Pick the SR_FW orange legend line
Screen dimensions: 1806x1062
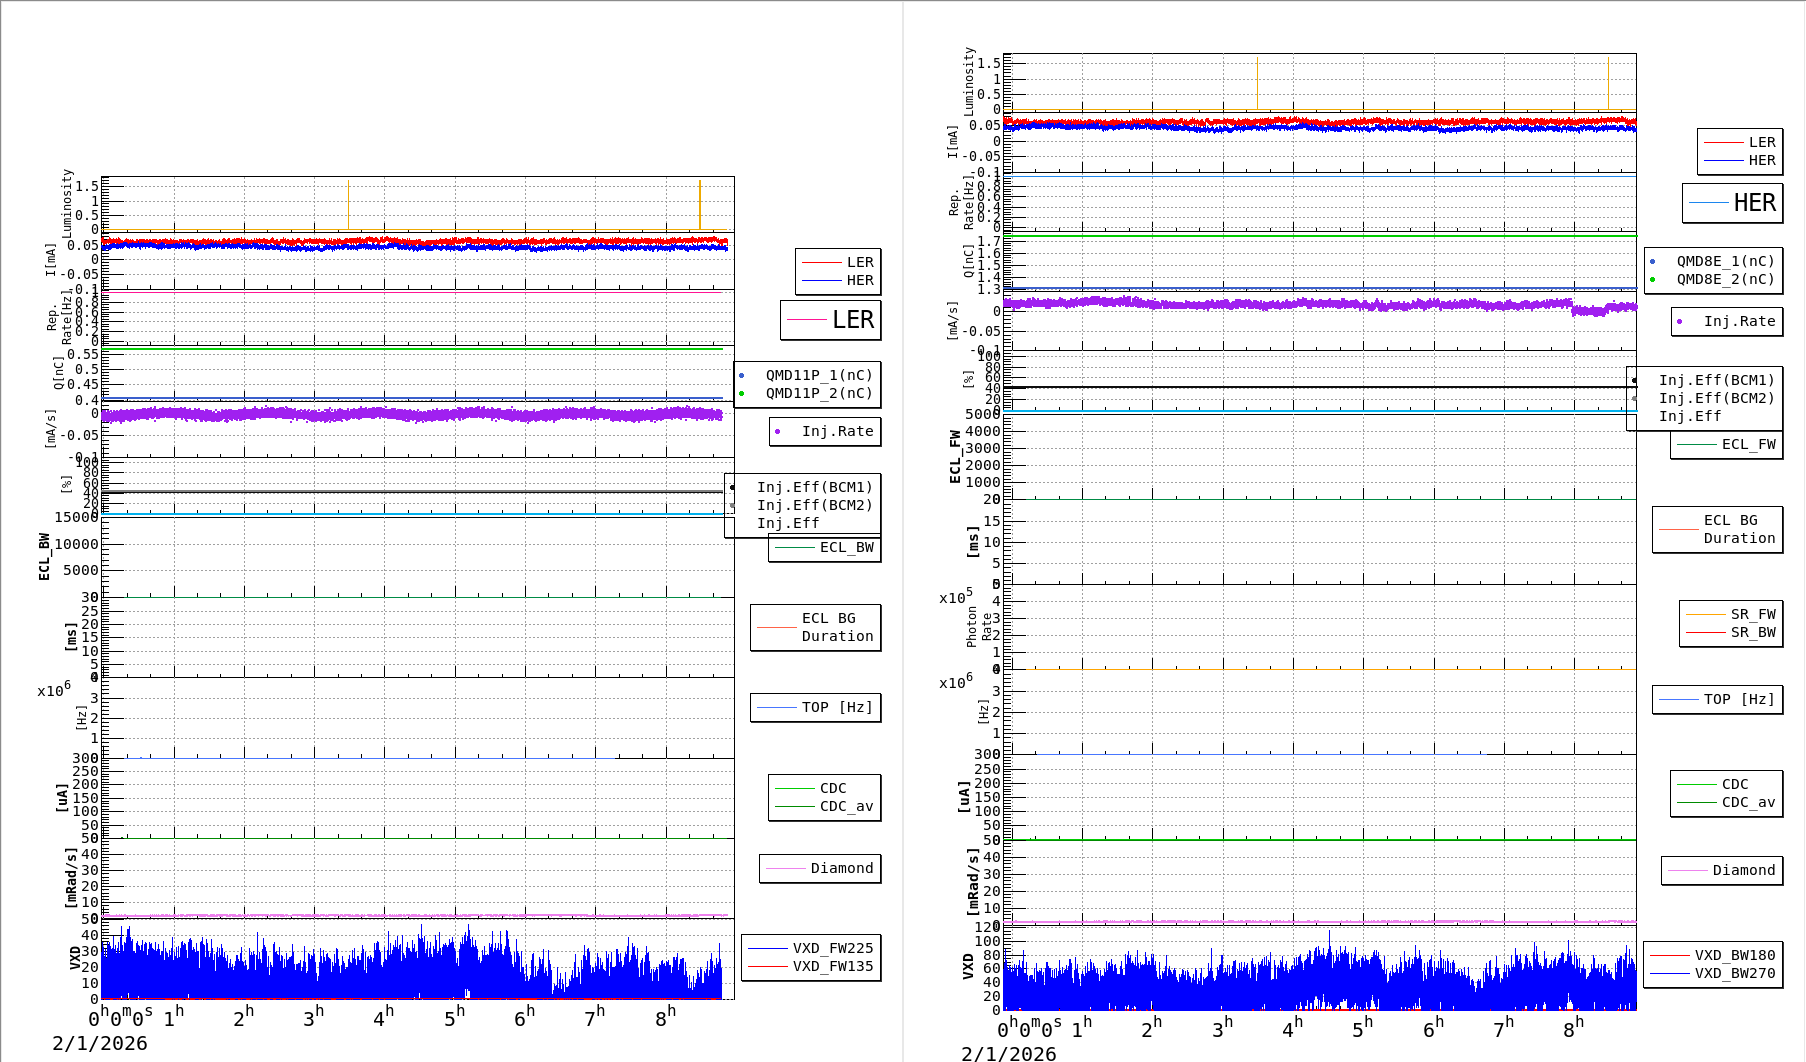pos(1707,614)
